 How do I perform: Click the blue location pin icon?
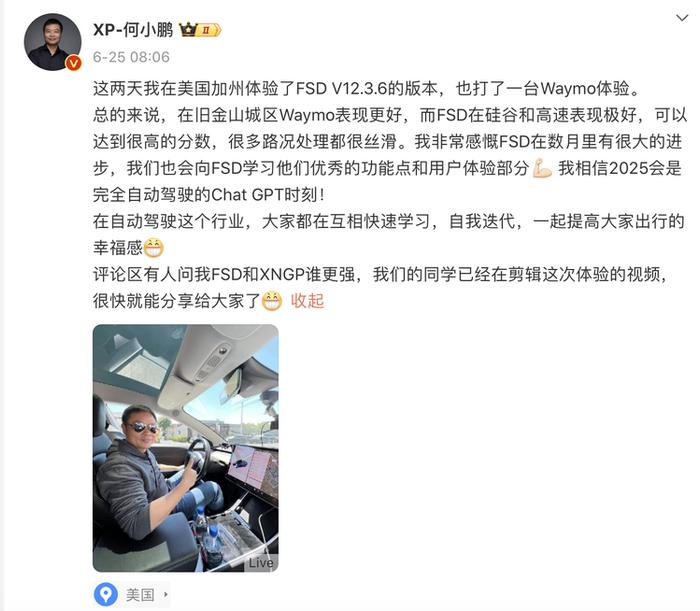(106, 594)
